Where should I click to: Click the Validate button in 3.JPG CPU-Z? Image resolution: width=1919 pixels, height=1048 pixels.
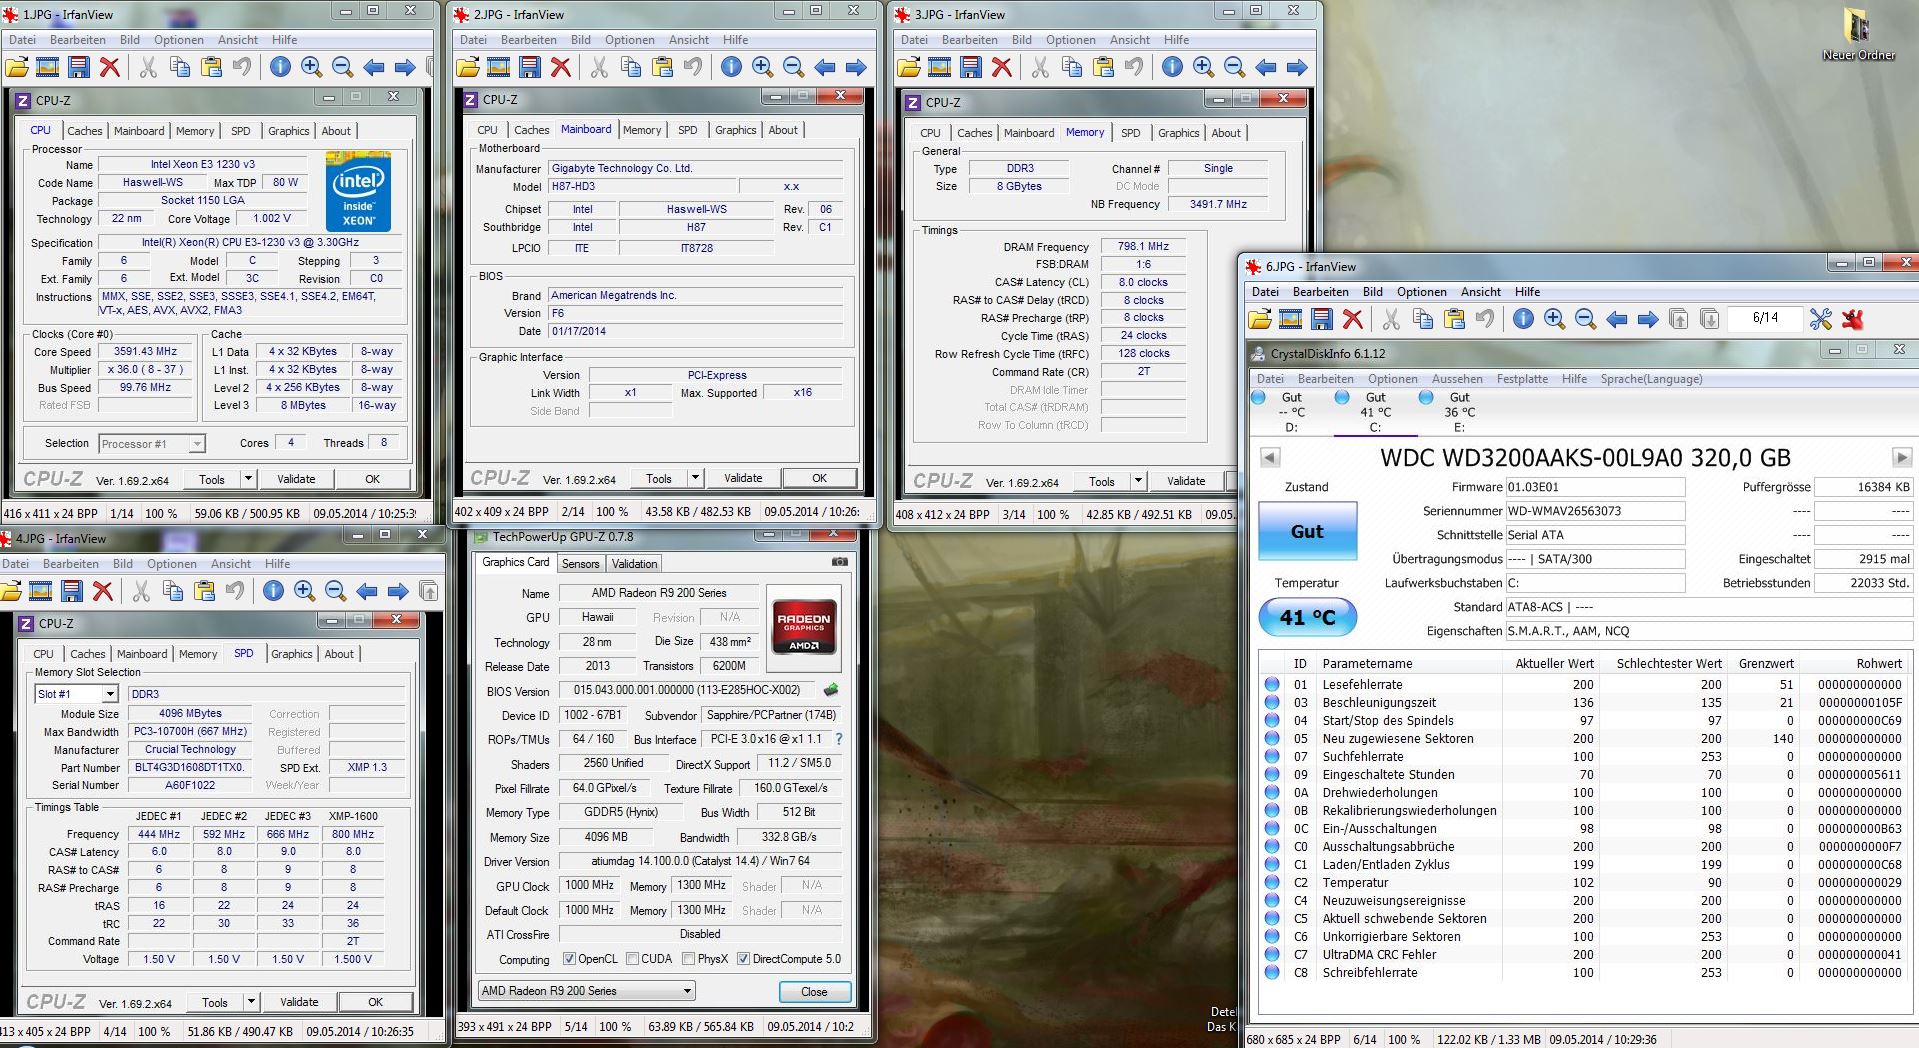point(1186,481)
